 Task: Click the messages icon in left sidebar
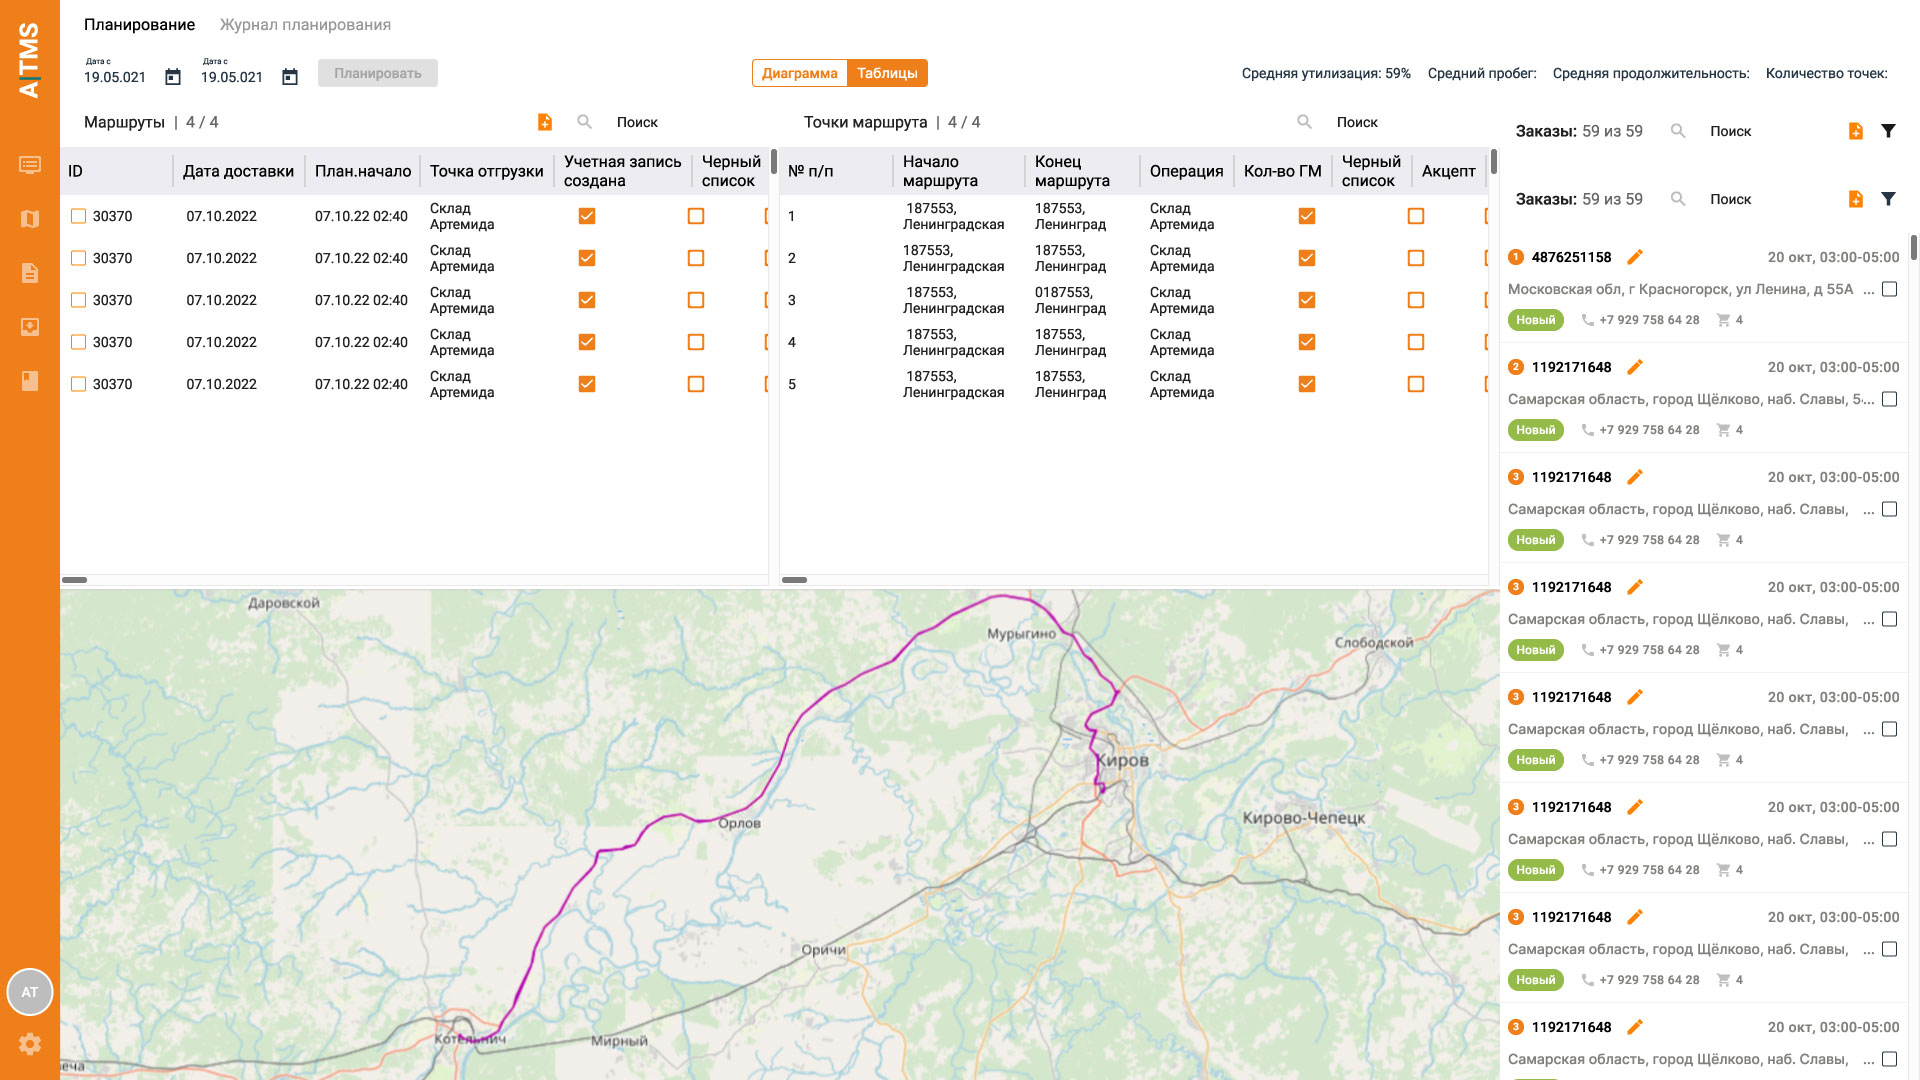pos(30,165)
